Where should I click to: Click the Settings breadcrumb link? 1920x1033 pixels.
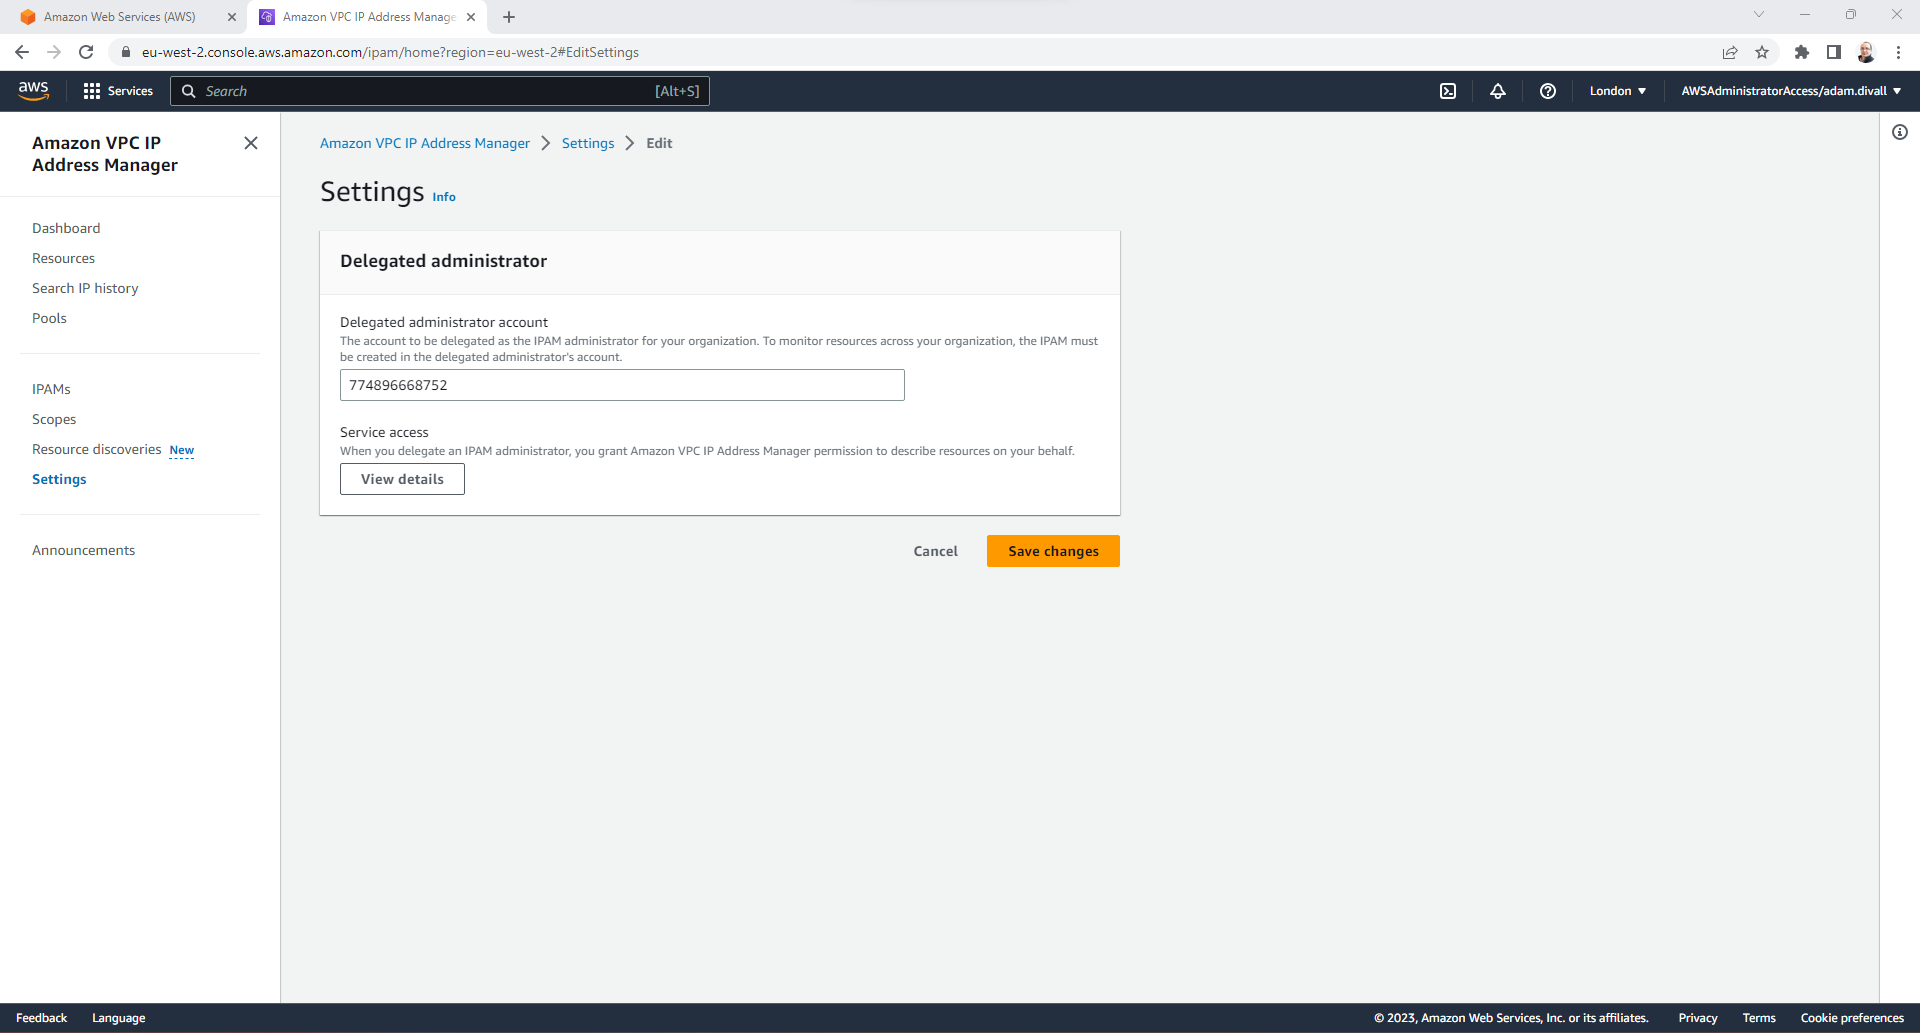click(x=588, y=143)
